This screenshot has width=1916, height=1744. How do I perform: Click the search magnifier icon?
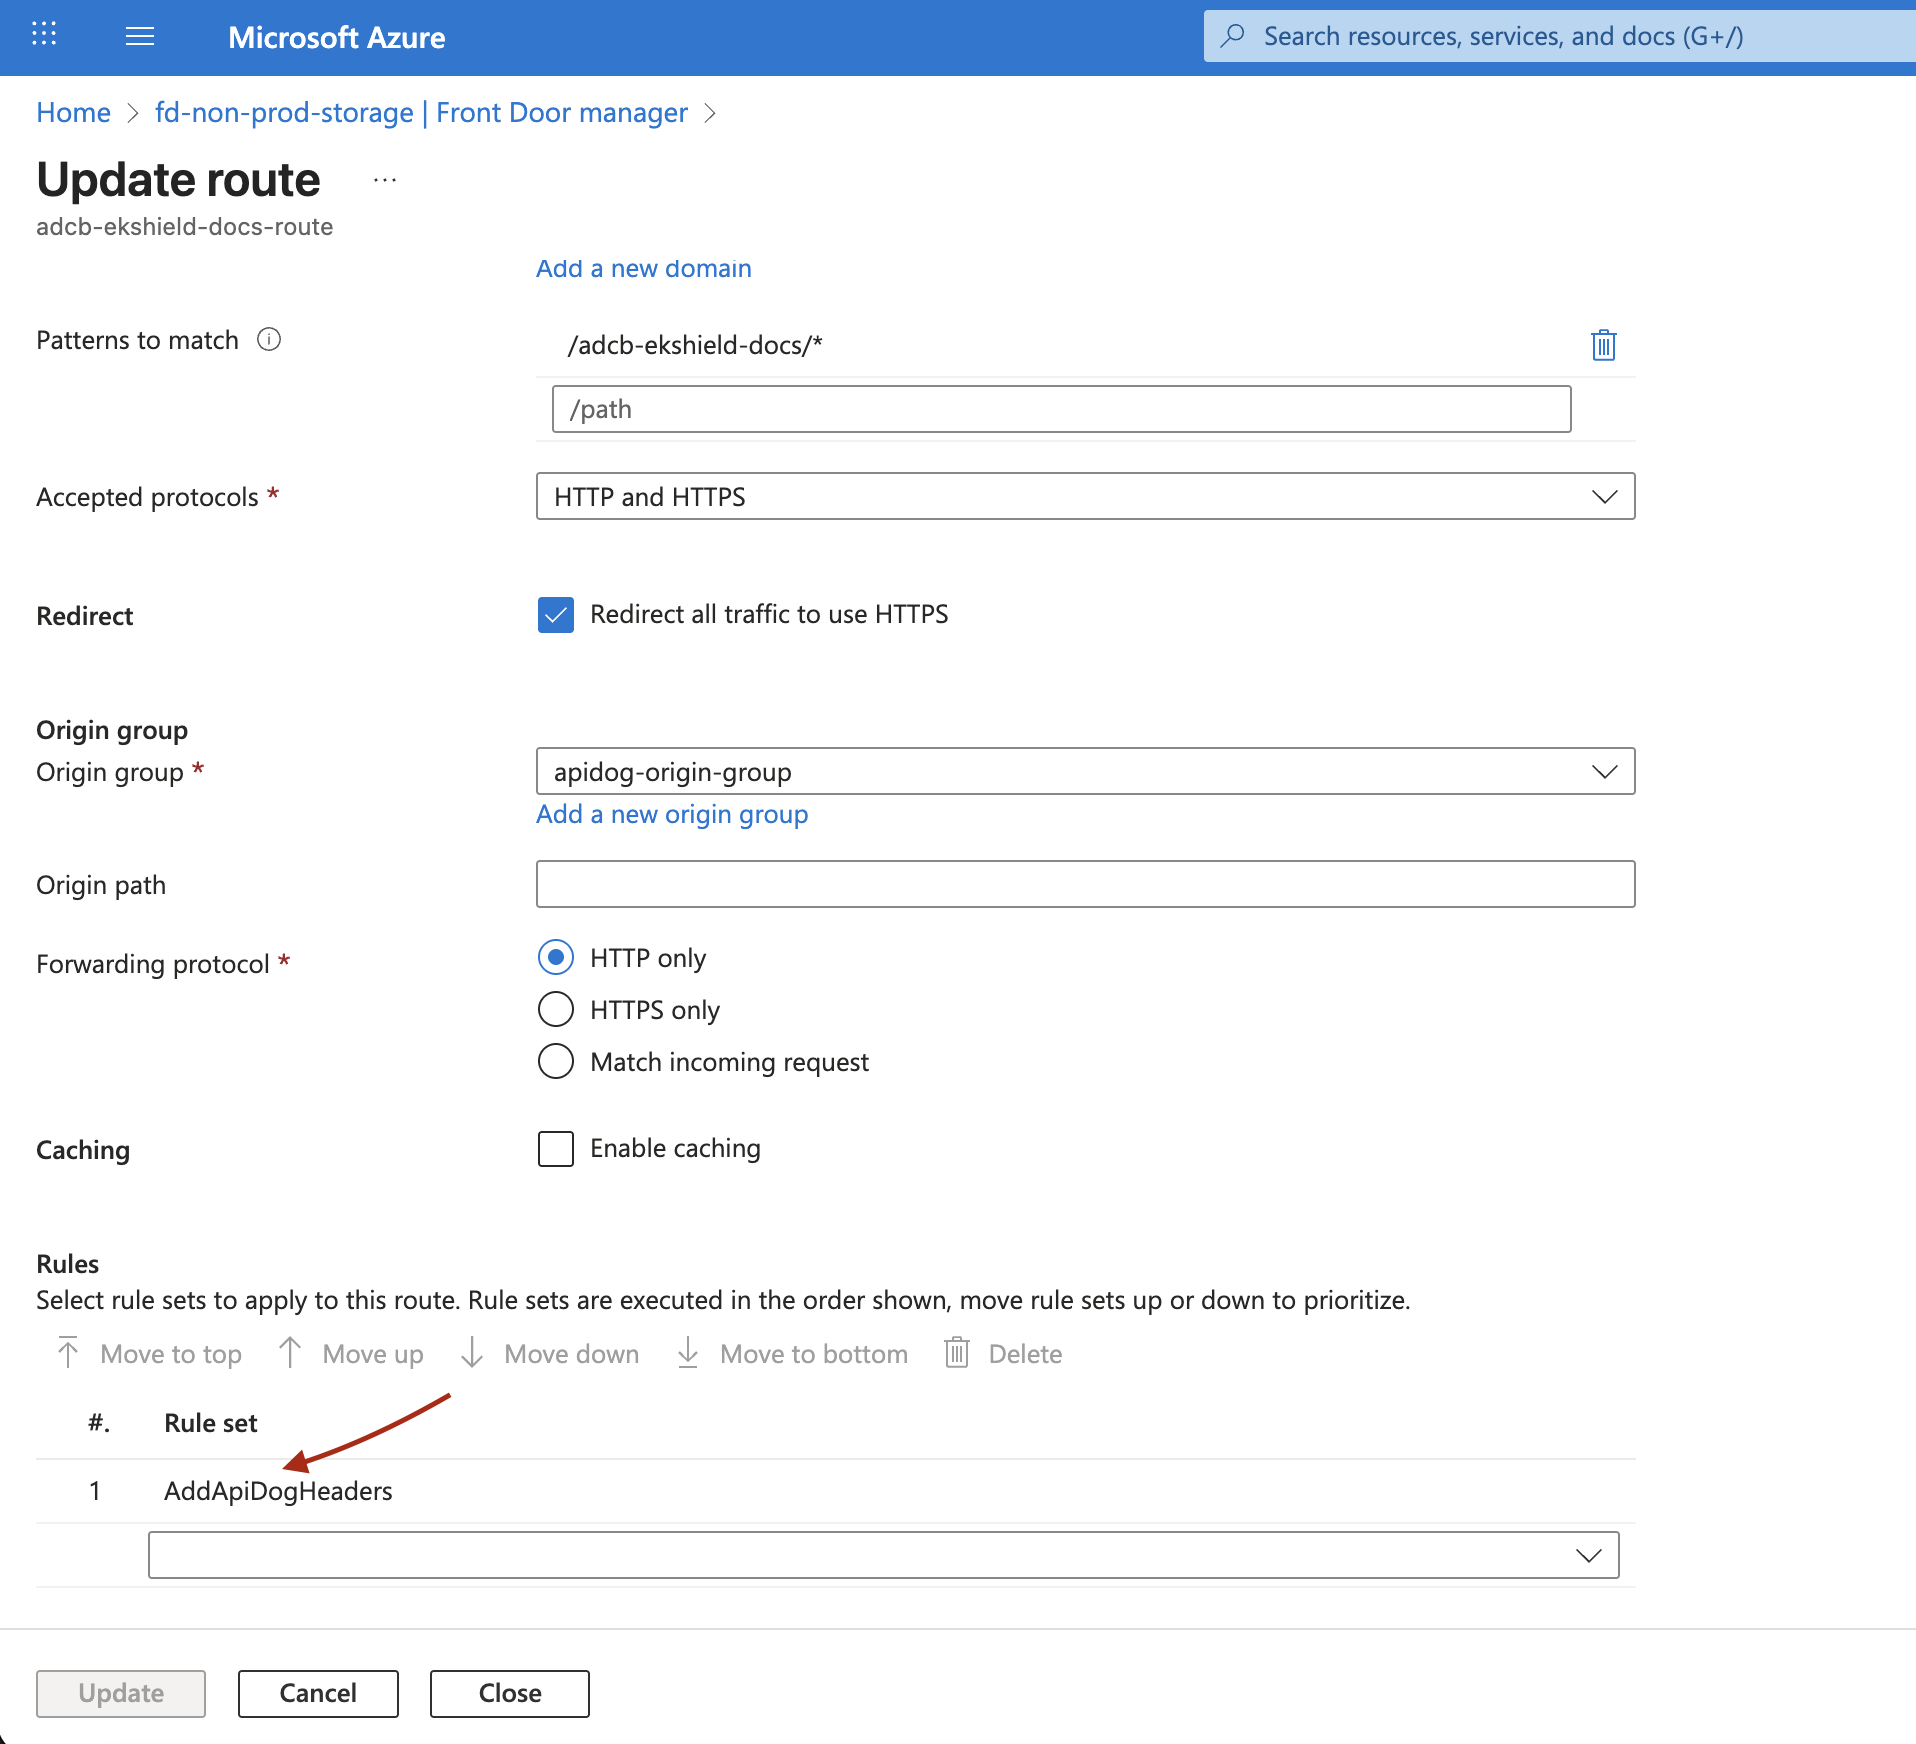1234,36
